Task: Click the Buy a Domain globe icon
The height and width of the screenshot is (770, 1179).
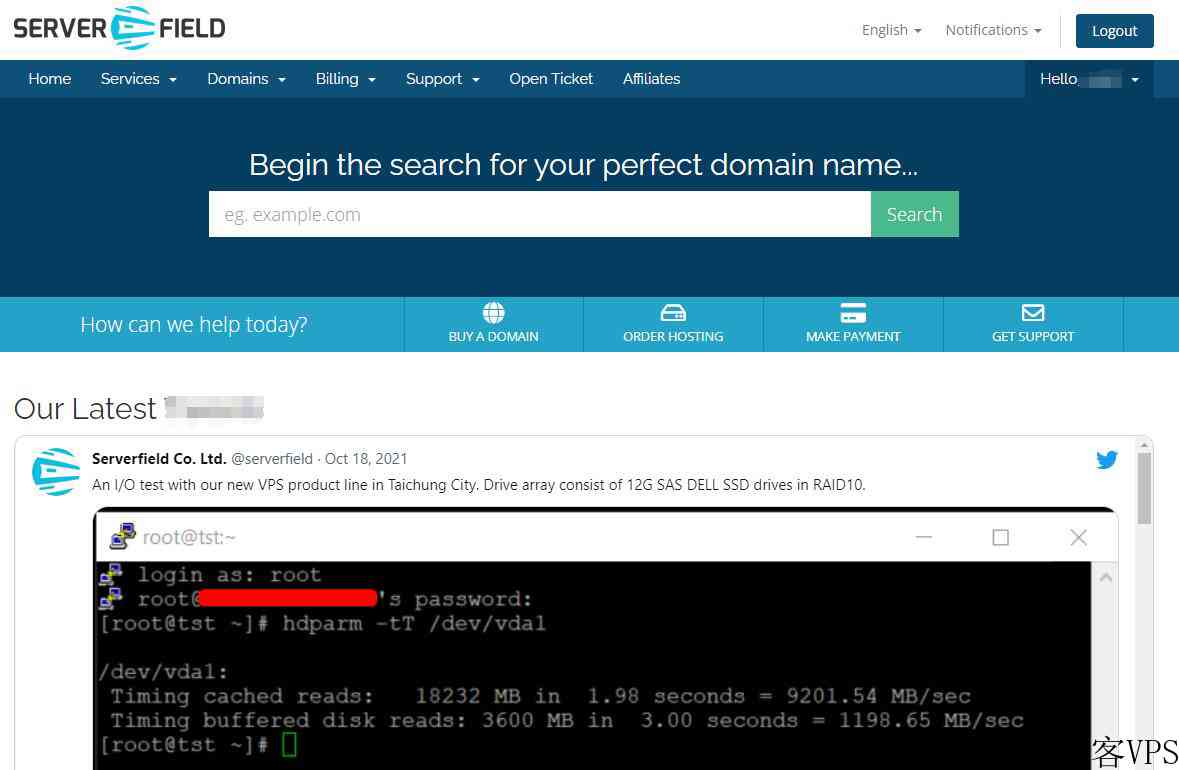Action: pos(493,313)
